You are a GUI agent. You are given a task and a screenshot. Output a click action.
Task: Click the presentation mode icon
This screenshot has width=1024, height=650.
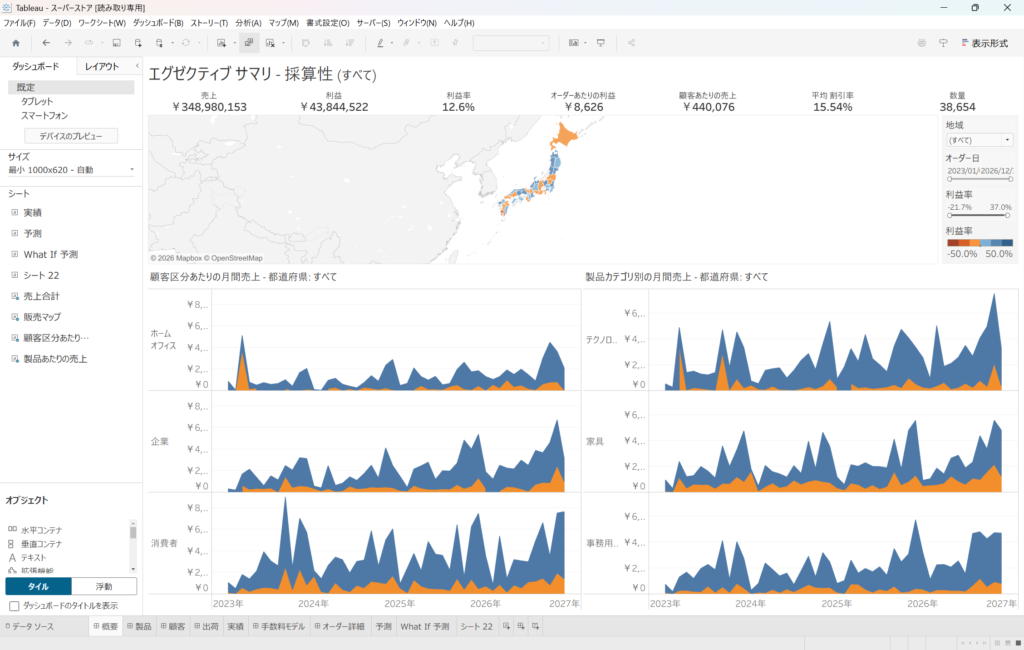click(x=601, y=43)
